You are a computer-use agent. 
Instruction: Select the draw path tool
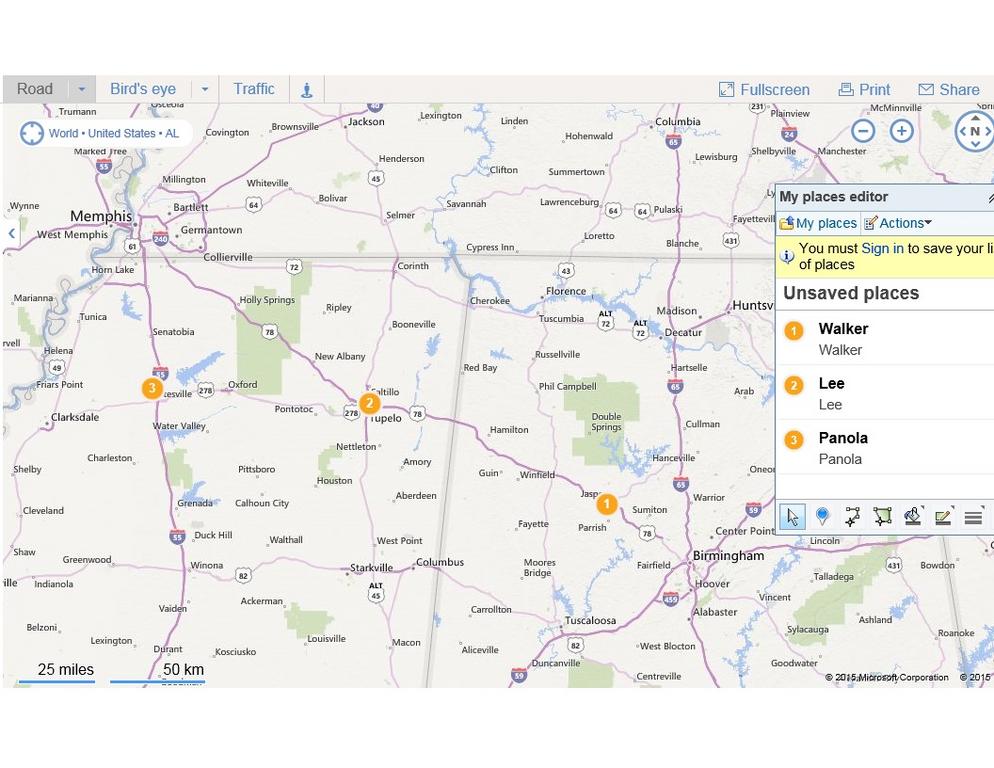(x=852, y=517)
